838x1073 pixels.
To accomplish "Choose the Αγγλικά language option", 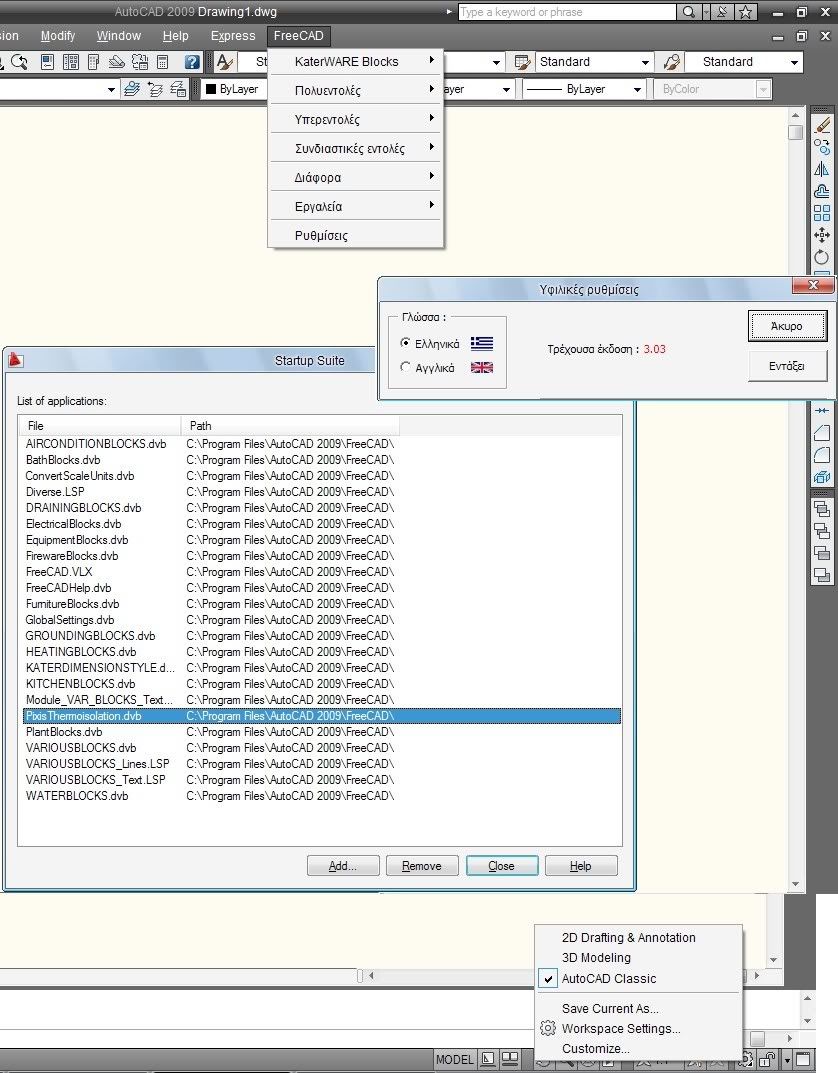I will [405, 367].
